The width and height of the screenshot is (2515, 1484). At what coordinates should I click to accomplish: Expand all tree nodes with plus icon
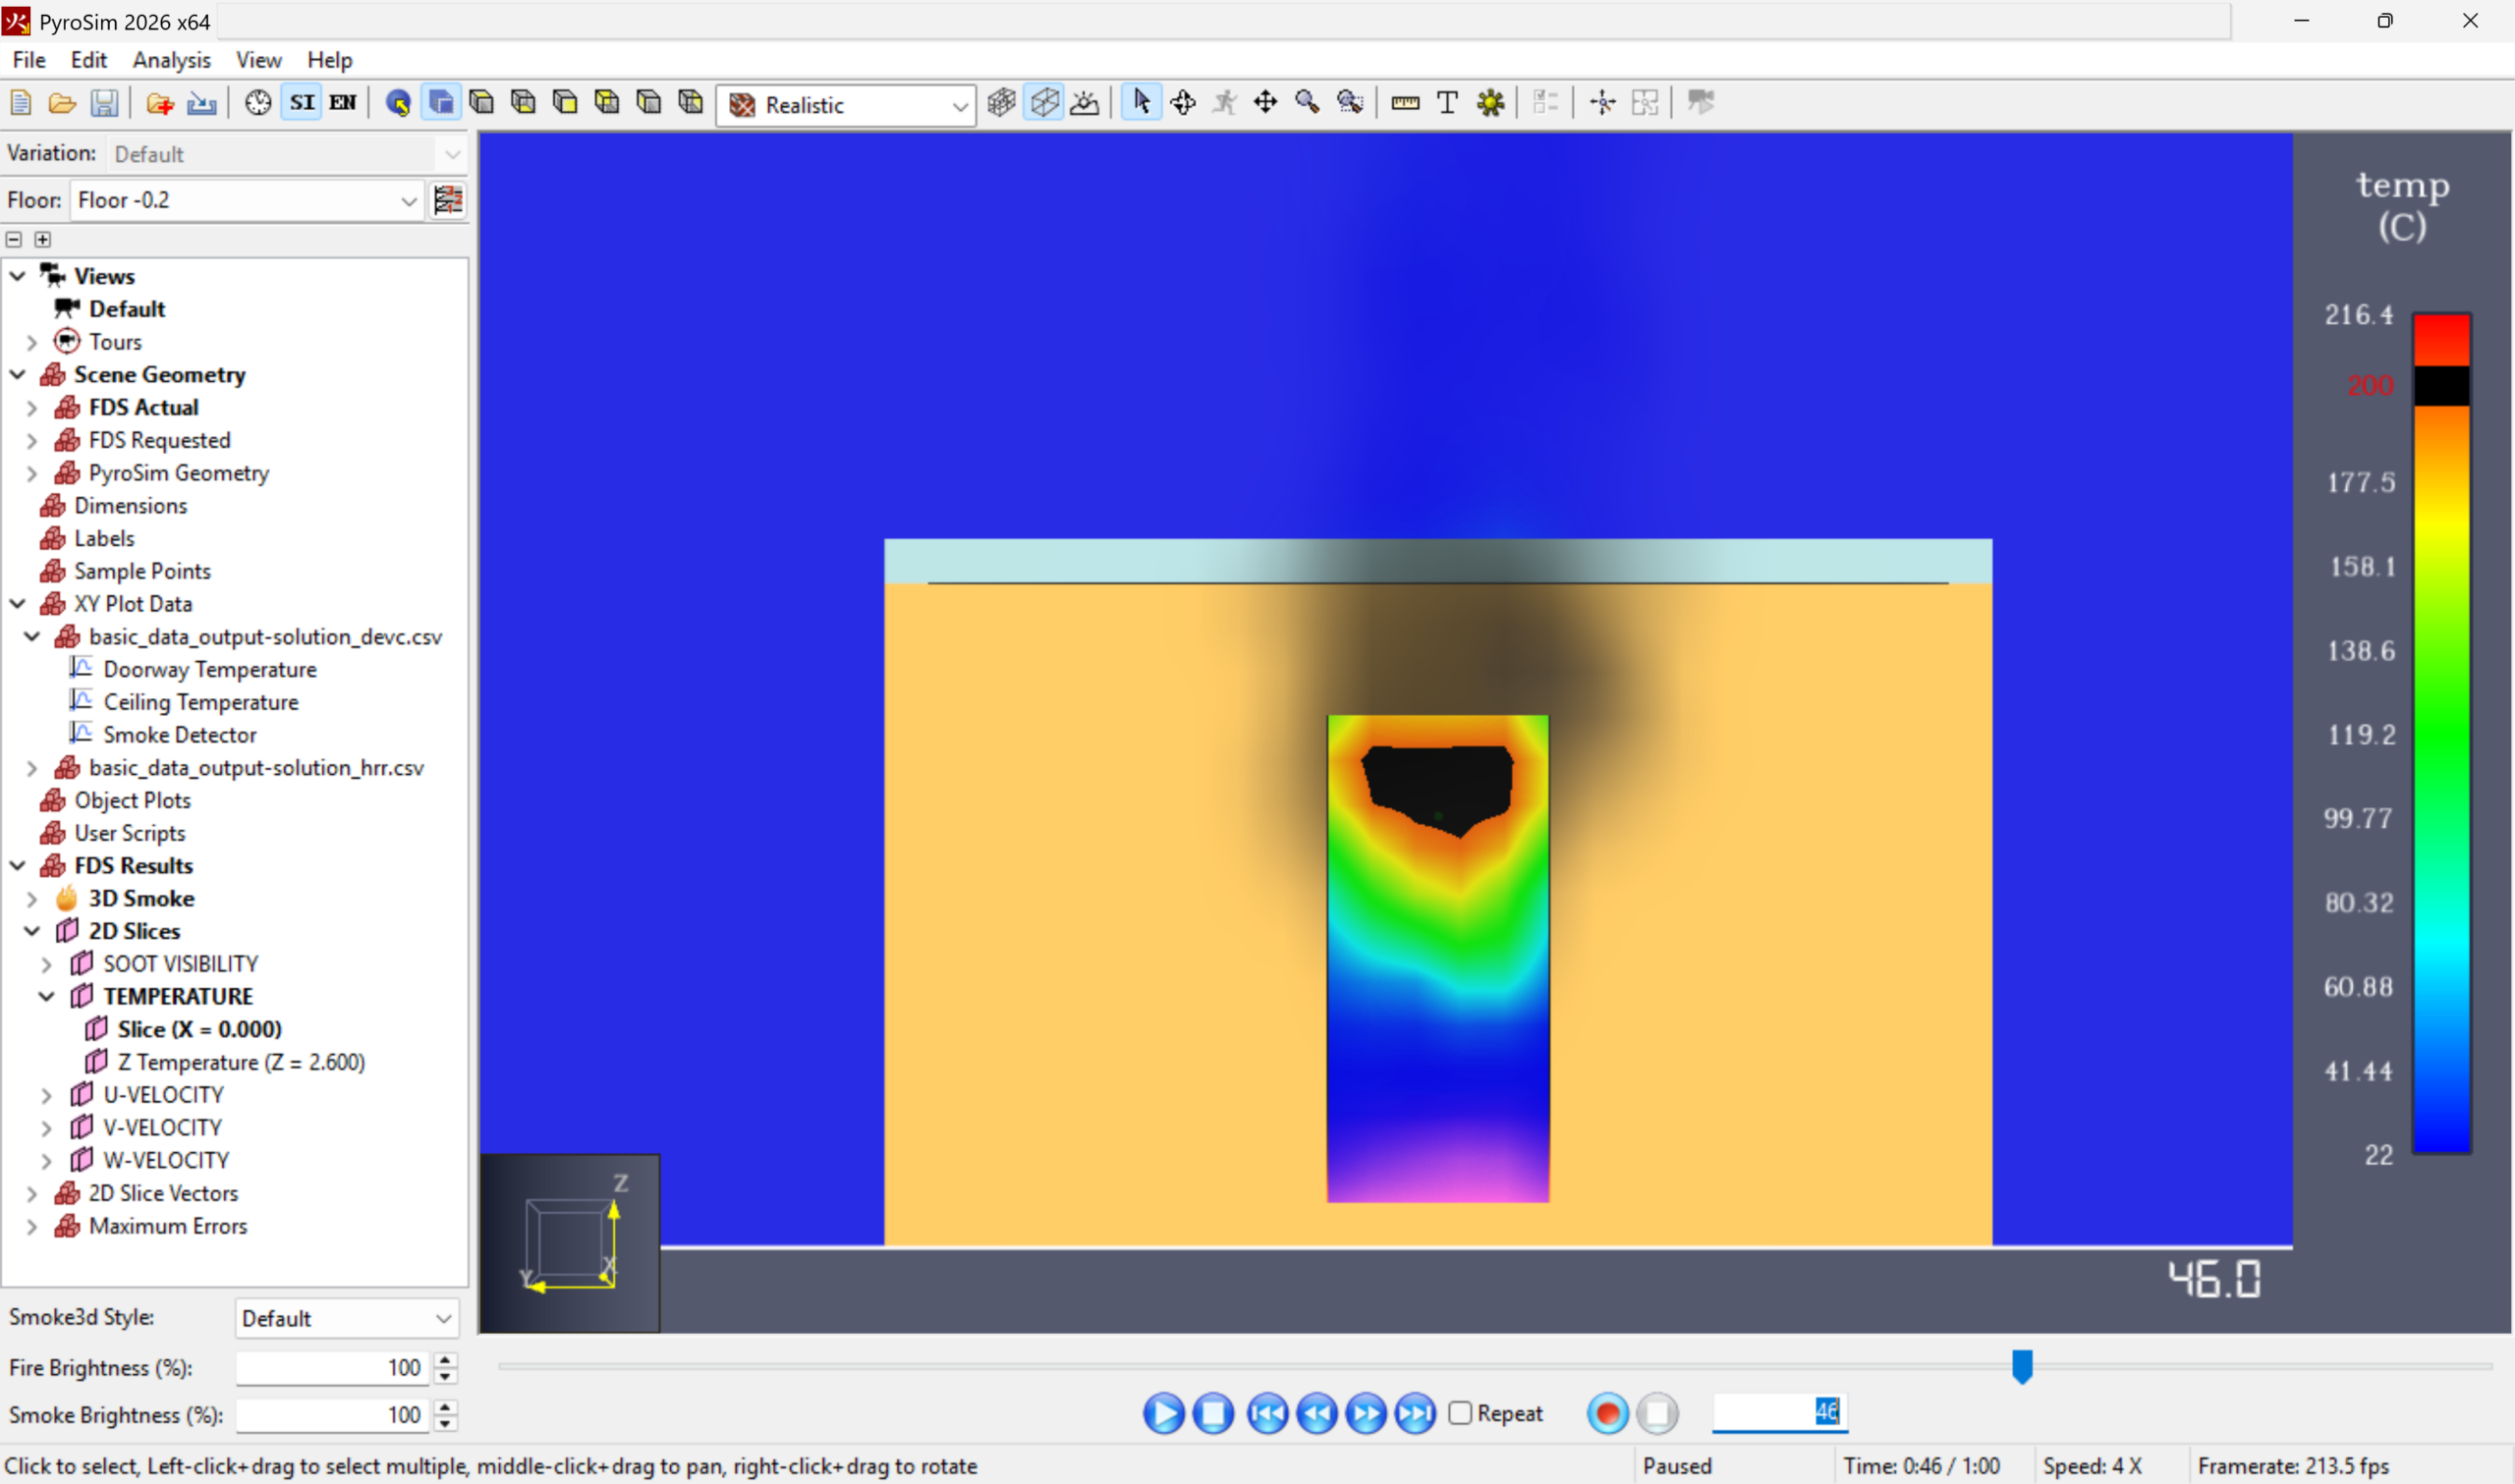click(x=42, y=239)
